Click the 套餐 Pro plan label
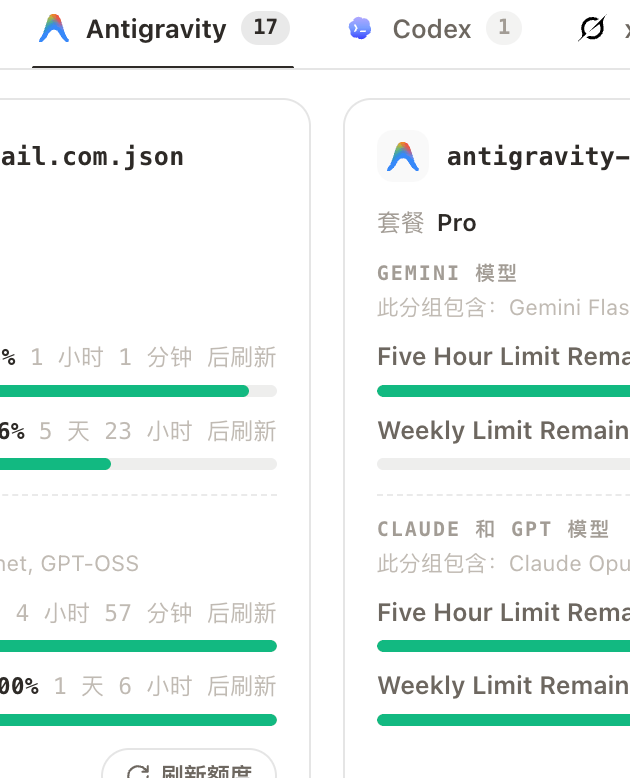630x778 pixels. pos(427,223)
